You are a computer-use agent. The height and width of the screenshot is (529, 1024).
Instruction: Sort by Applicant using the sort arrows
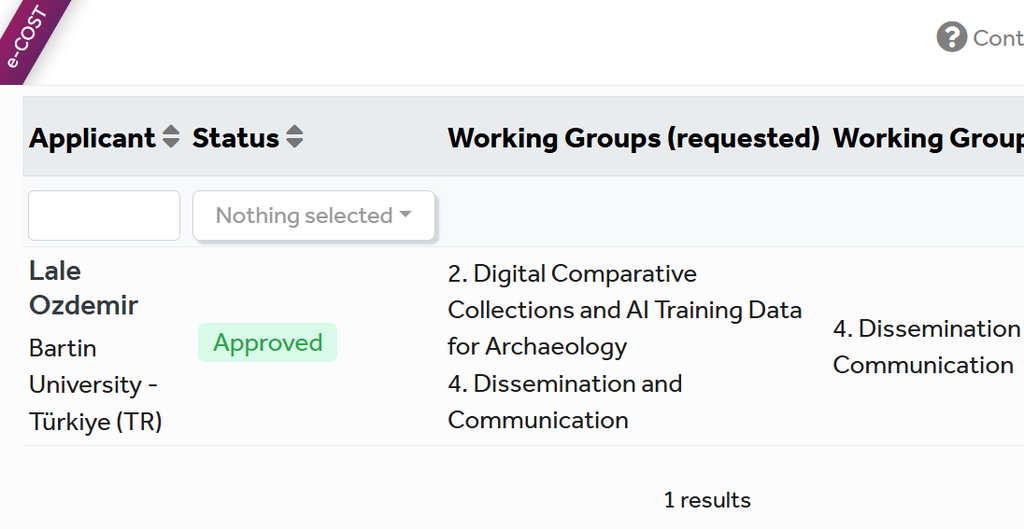pyautogui.click(x=171, y=137)
